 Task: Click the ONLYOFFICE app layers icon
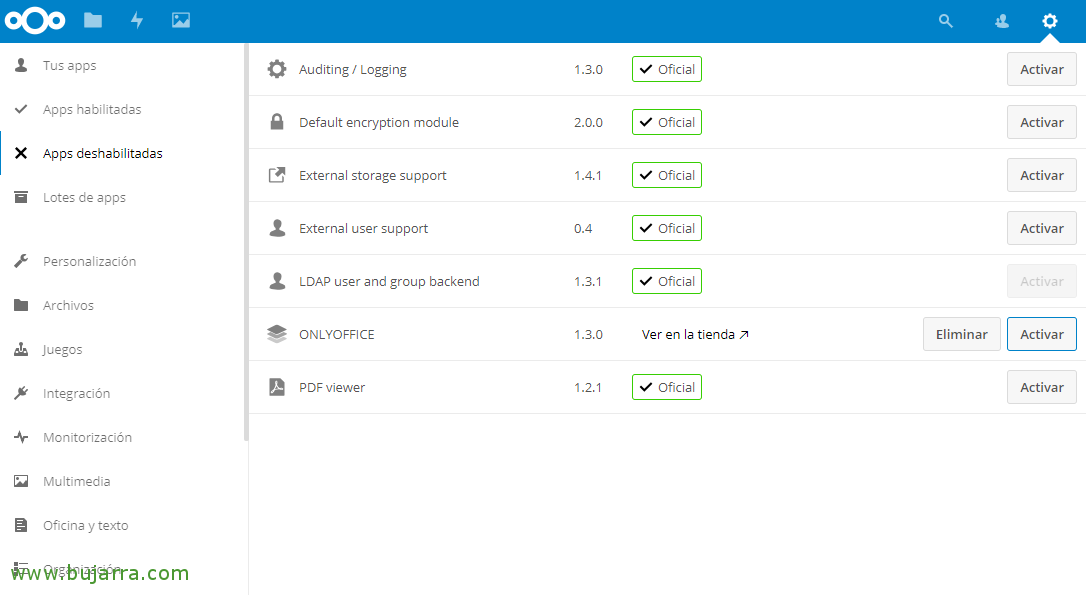click(x=277, y=334)
